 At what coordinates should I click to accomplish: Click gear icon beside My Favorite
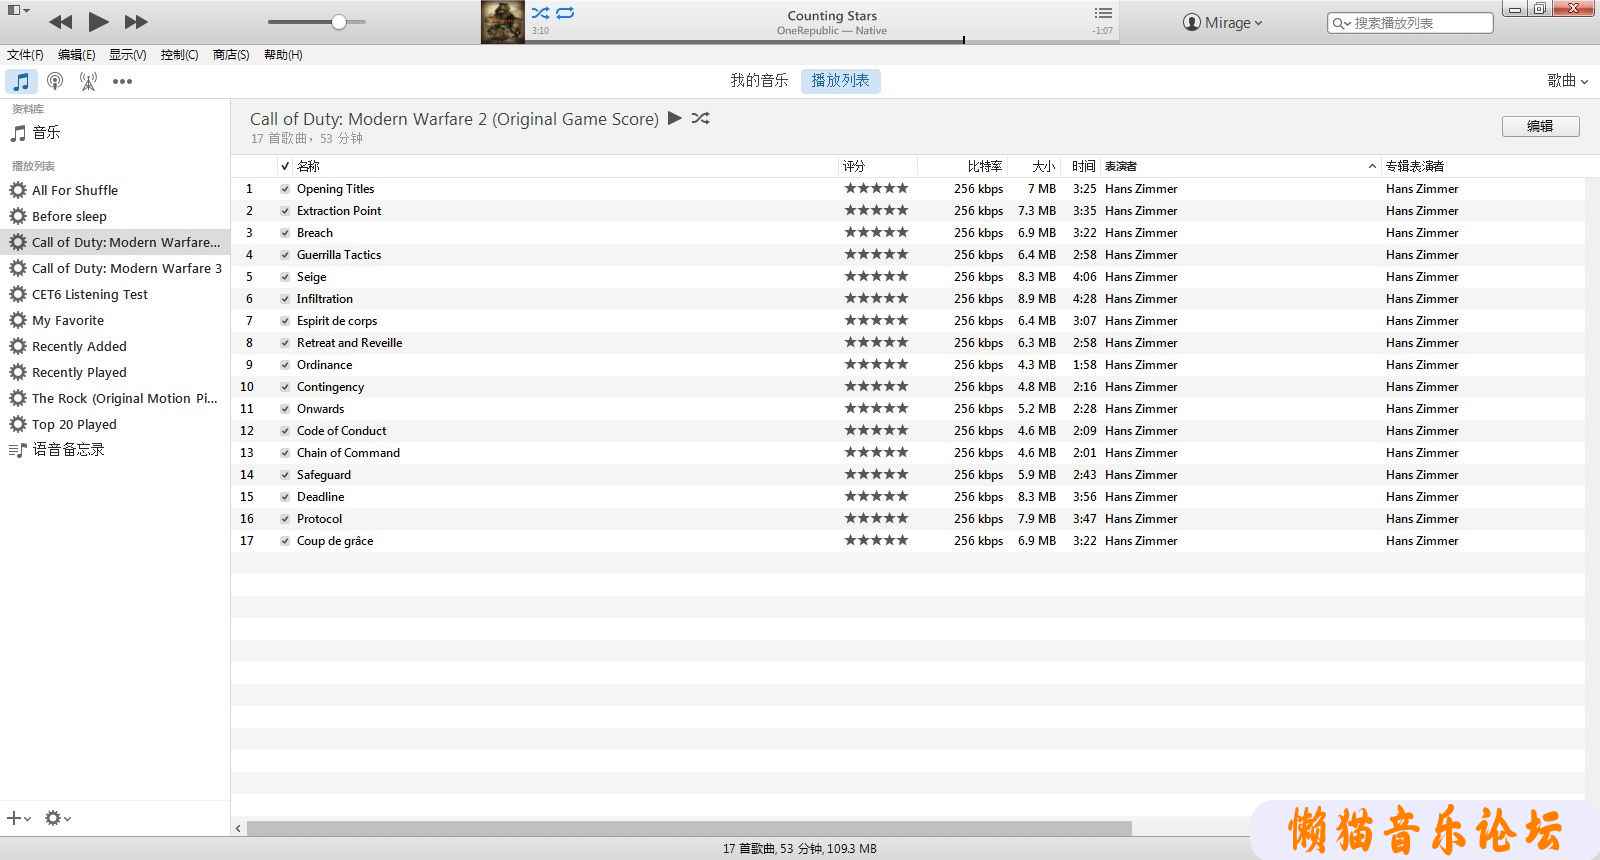[18, 320]
